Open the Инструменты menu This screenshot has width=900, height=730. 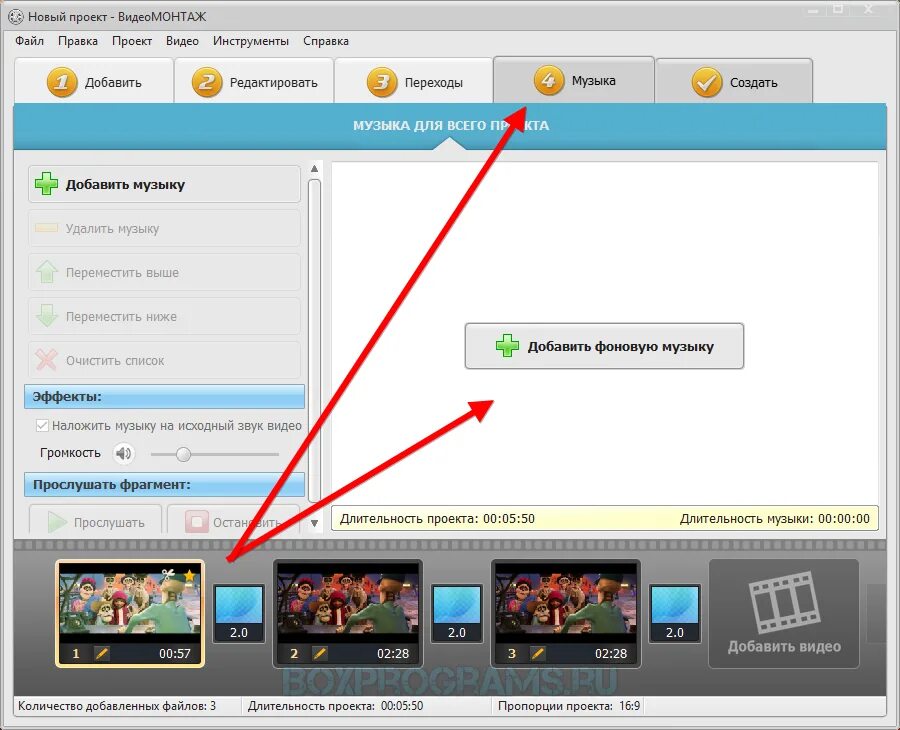pos(251,41)
